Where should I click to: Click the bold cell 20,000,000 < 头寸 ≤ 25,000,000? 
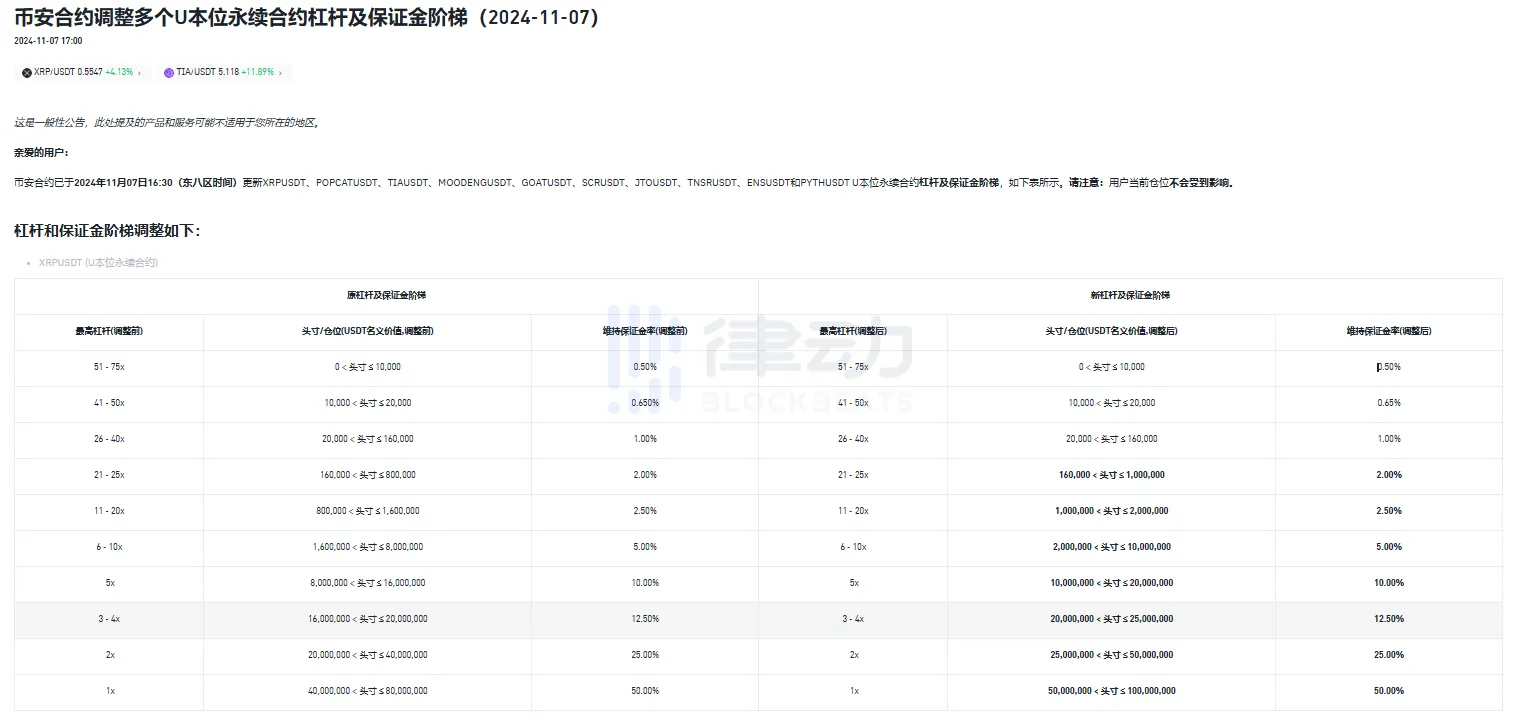pyautogui.click(x=1111, y=619)
